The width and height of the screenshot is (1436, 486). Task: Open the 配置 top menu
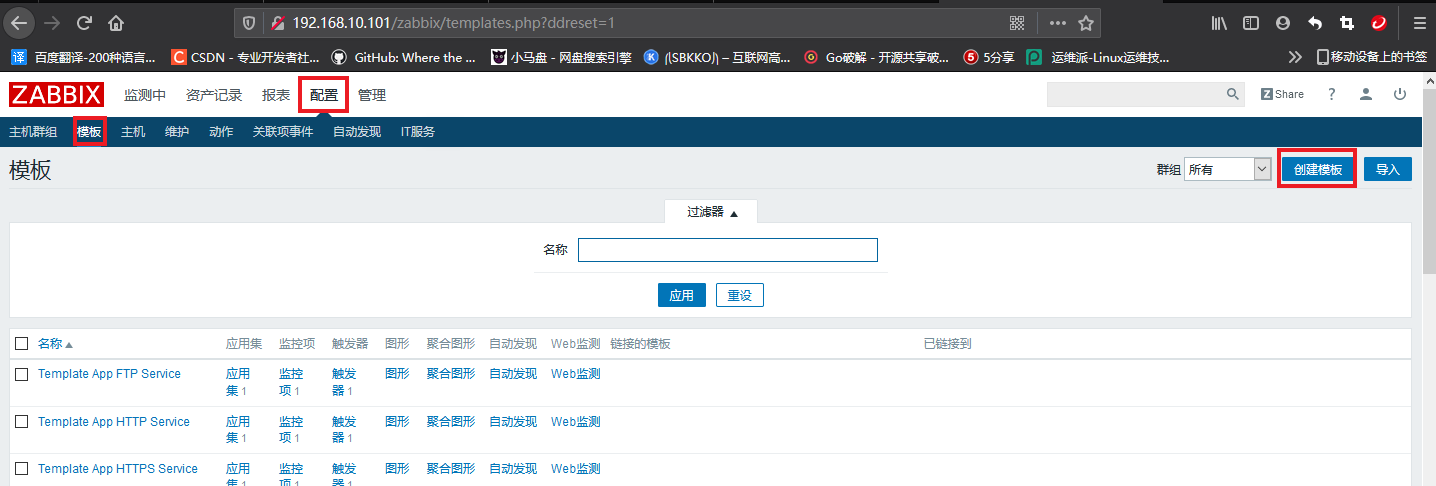click(324, 95)
